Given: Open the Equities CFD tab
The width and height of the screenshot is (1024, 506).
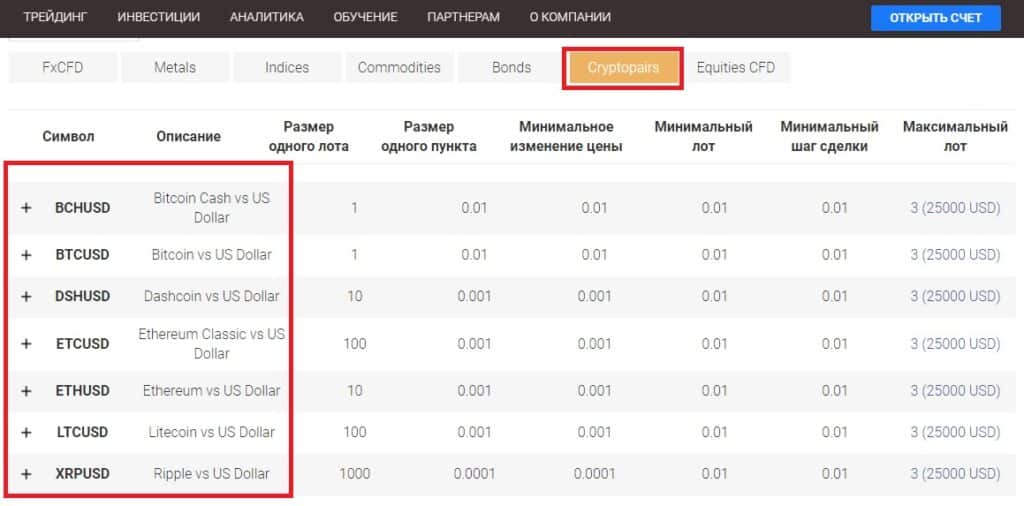Looking at the screenshot, I should [x=735, y=68].
